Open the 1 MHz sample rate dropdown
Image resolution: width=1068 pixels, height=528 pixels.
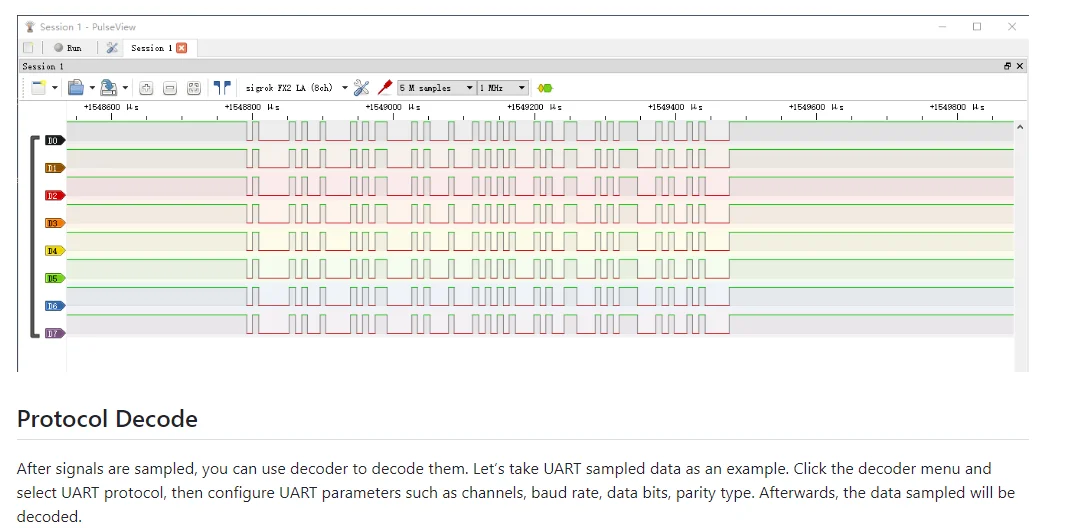tap(503, 88)
